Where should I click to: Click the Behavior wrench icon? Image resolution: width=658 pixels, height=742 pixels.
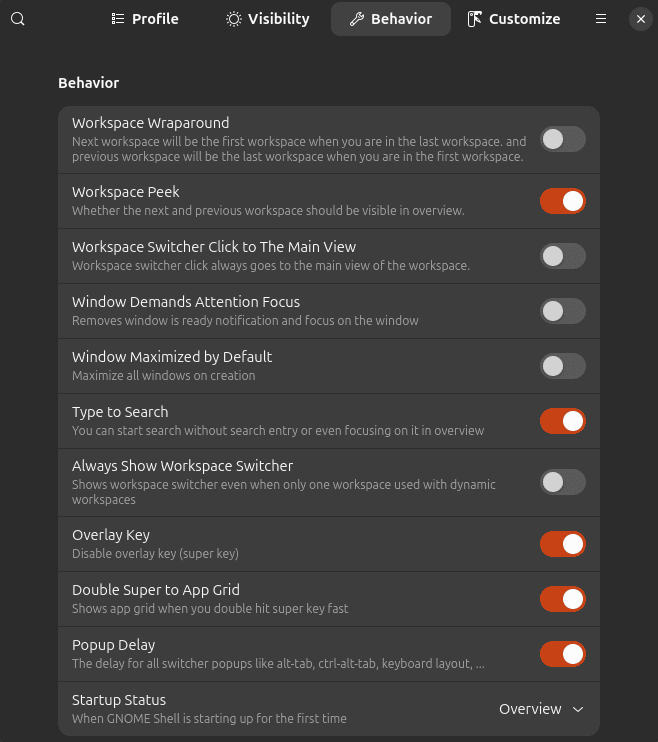pyautogui.click(x=356, y=19)
